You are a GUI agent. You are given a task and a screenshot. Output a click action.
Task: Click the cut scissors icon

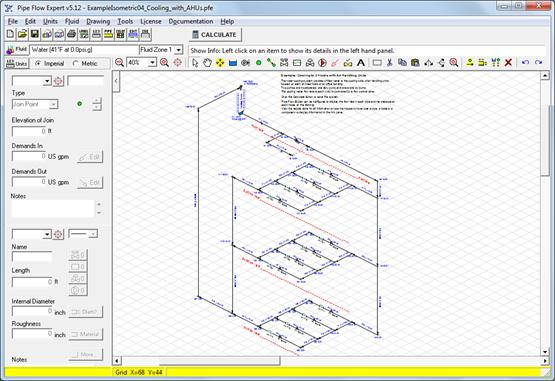pyautogui.click(x=389, y=63)
